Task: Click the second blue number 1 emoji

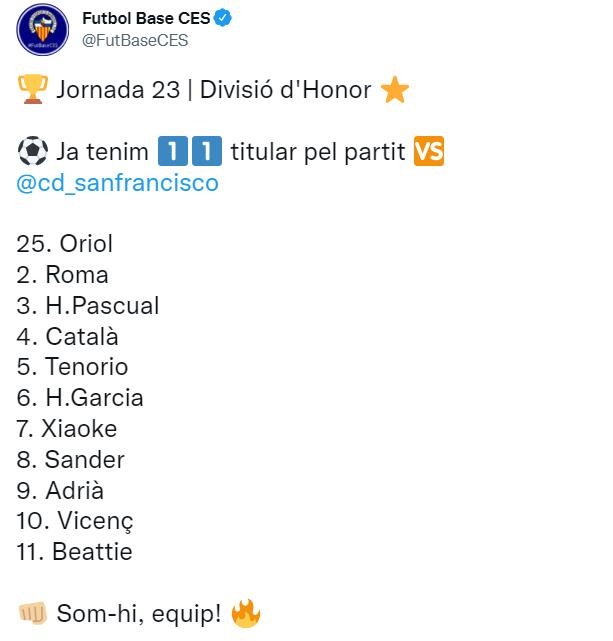Action: tap(207, 151)
